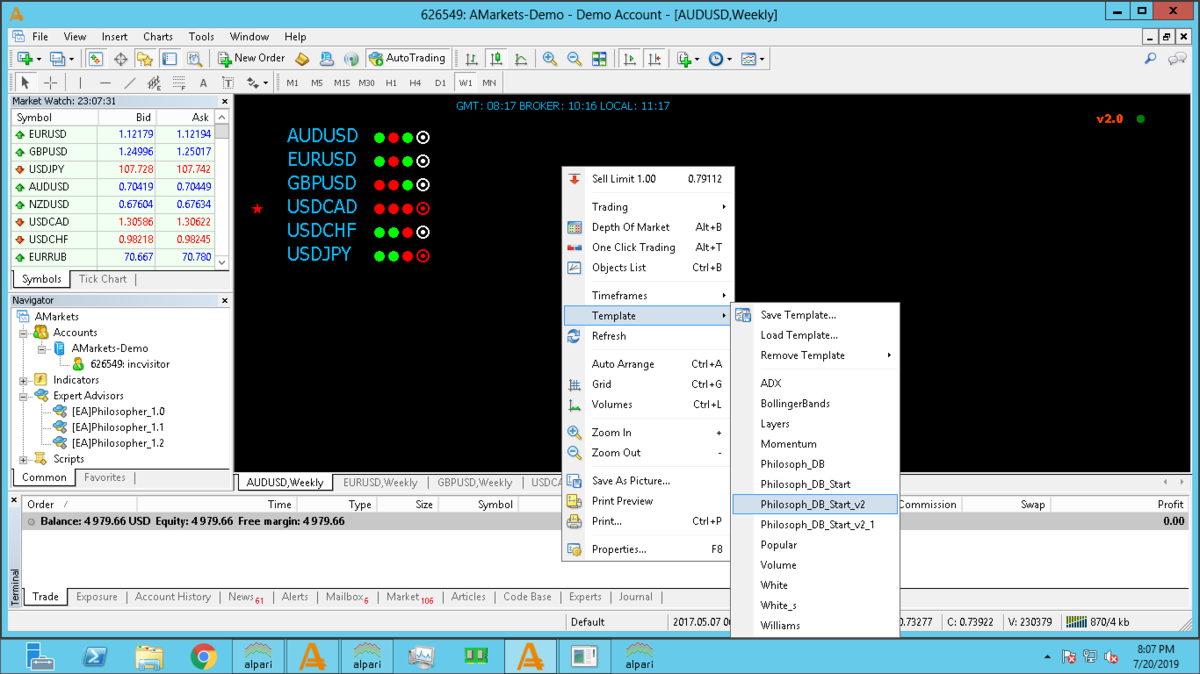Select the Horizontal Line drawing tool
Image resolution: width=1200 pixels, height=674 pixels.
(105, 83)
